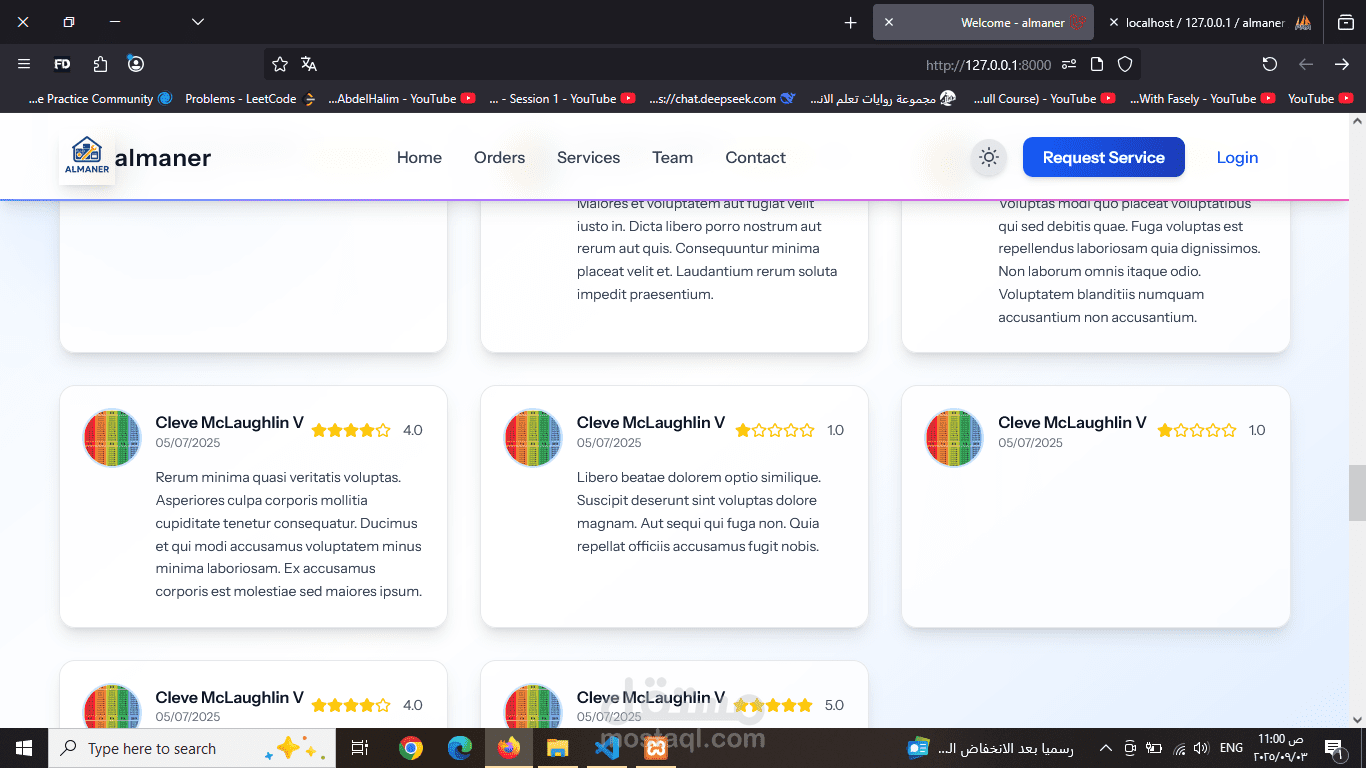Click avatar in the Rerum minima review
This screenshot has height=768, width=1366.
(x=112, y=437)
